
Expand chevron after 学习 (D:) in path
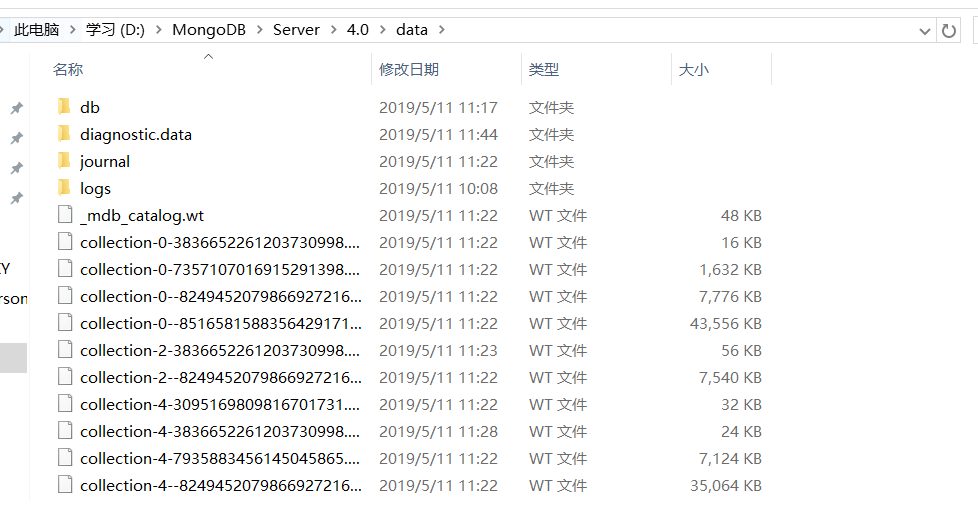158,29
